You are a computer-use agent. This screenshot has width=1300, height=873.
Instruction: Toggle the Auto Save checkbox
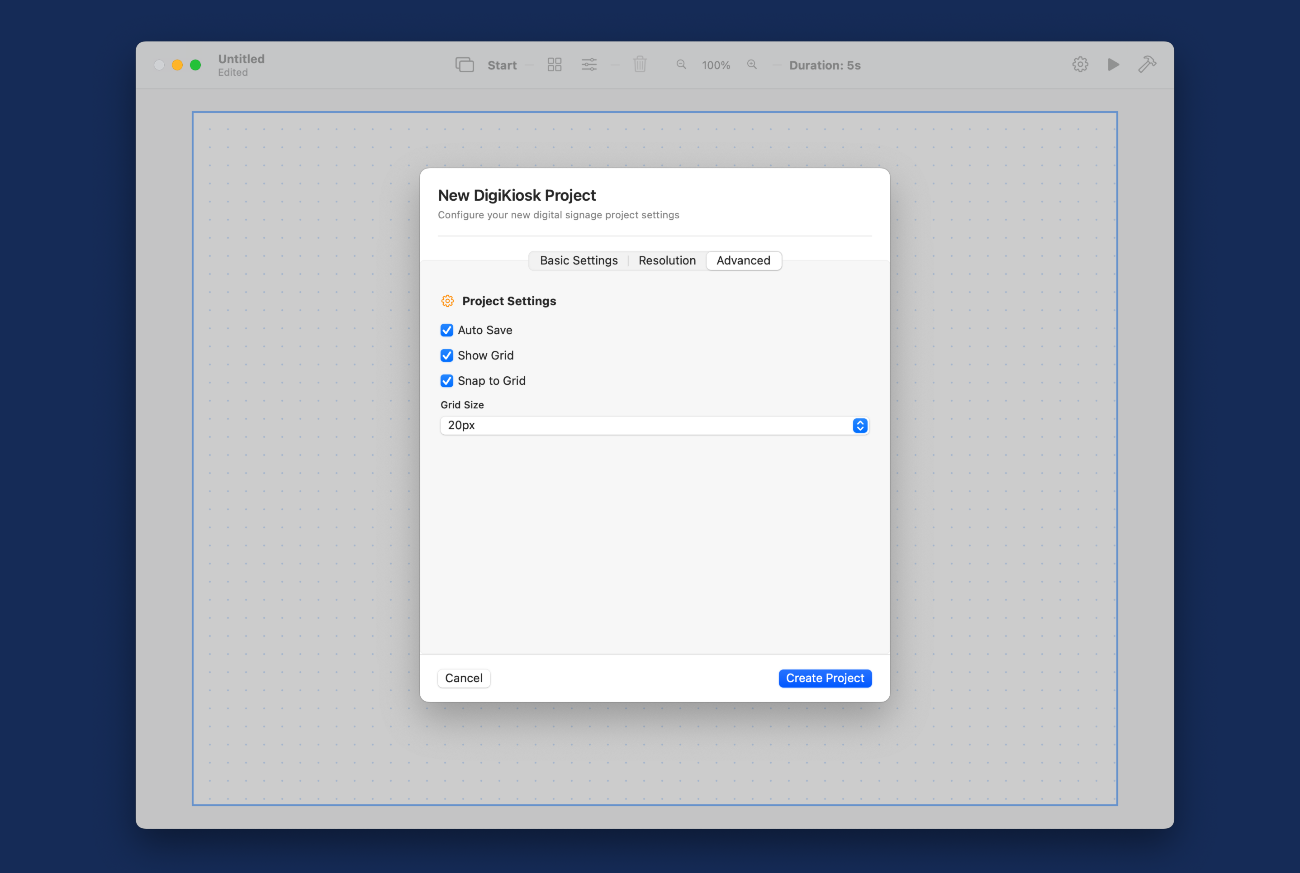coord(447,330)
